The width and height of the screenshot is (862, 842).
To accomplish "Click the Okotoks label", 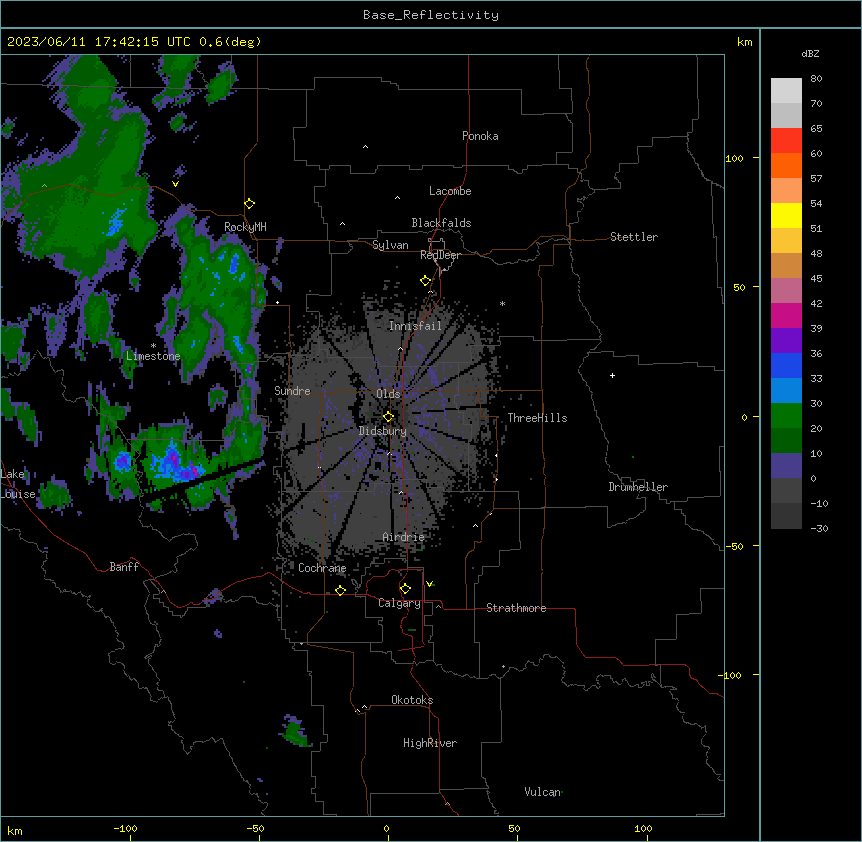I will (412, 700).
